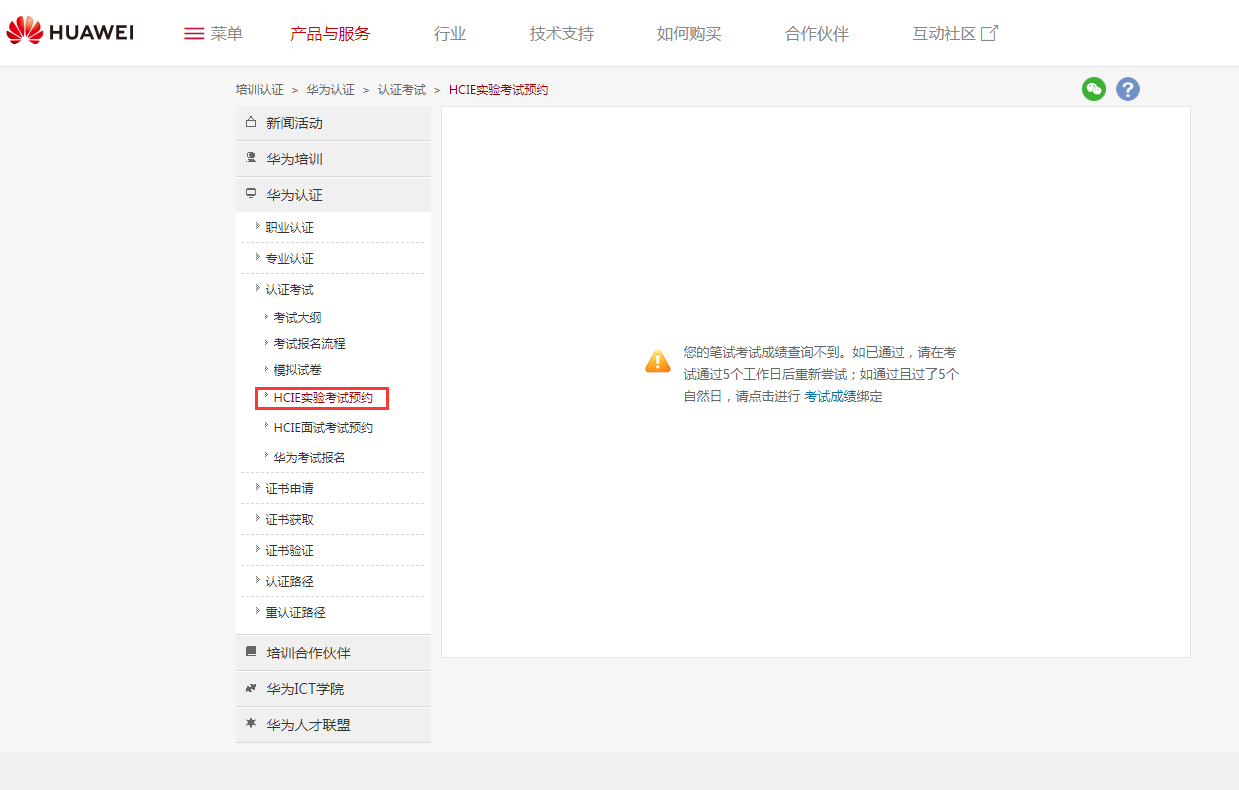Click the star icon beside 华为人才联盟
The image size is (1239, 790).
point(251,723)
